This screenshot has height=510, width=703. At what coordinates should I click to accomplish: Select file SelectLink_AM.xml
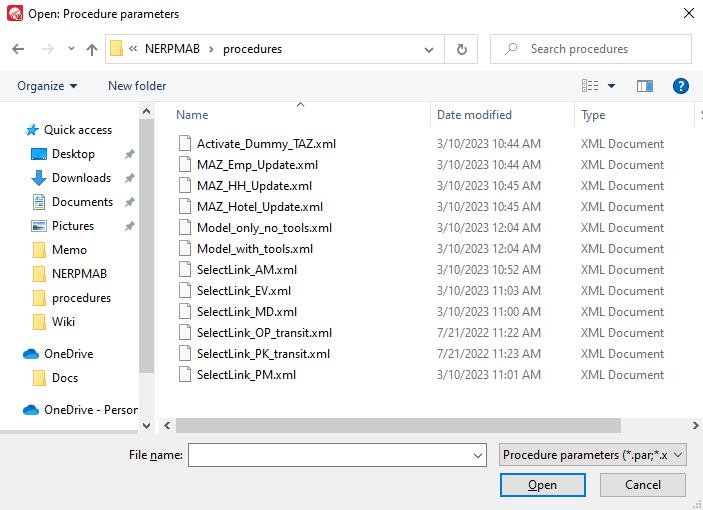click(247, 270)
